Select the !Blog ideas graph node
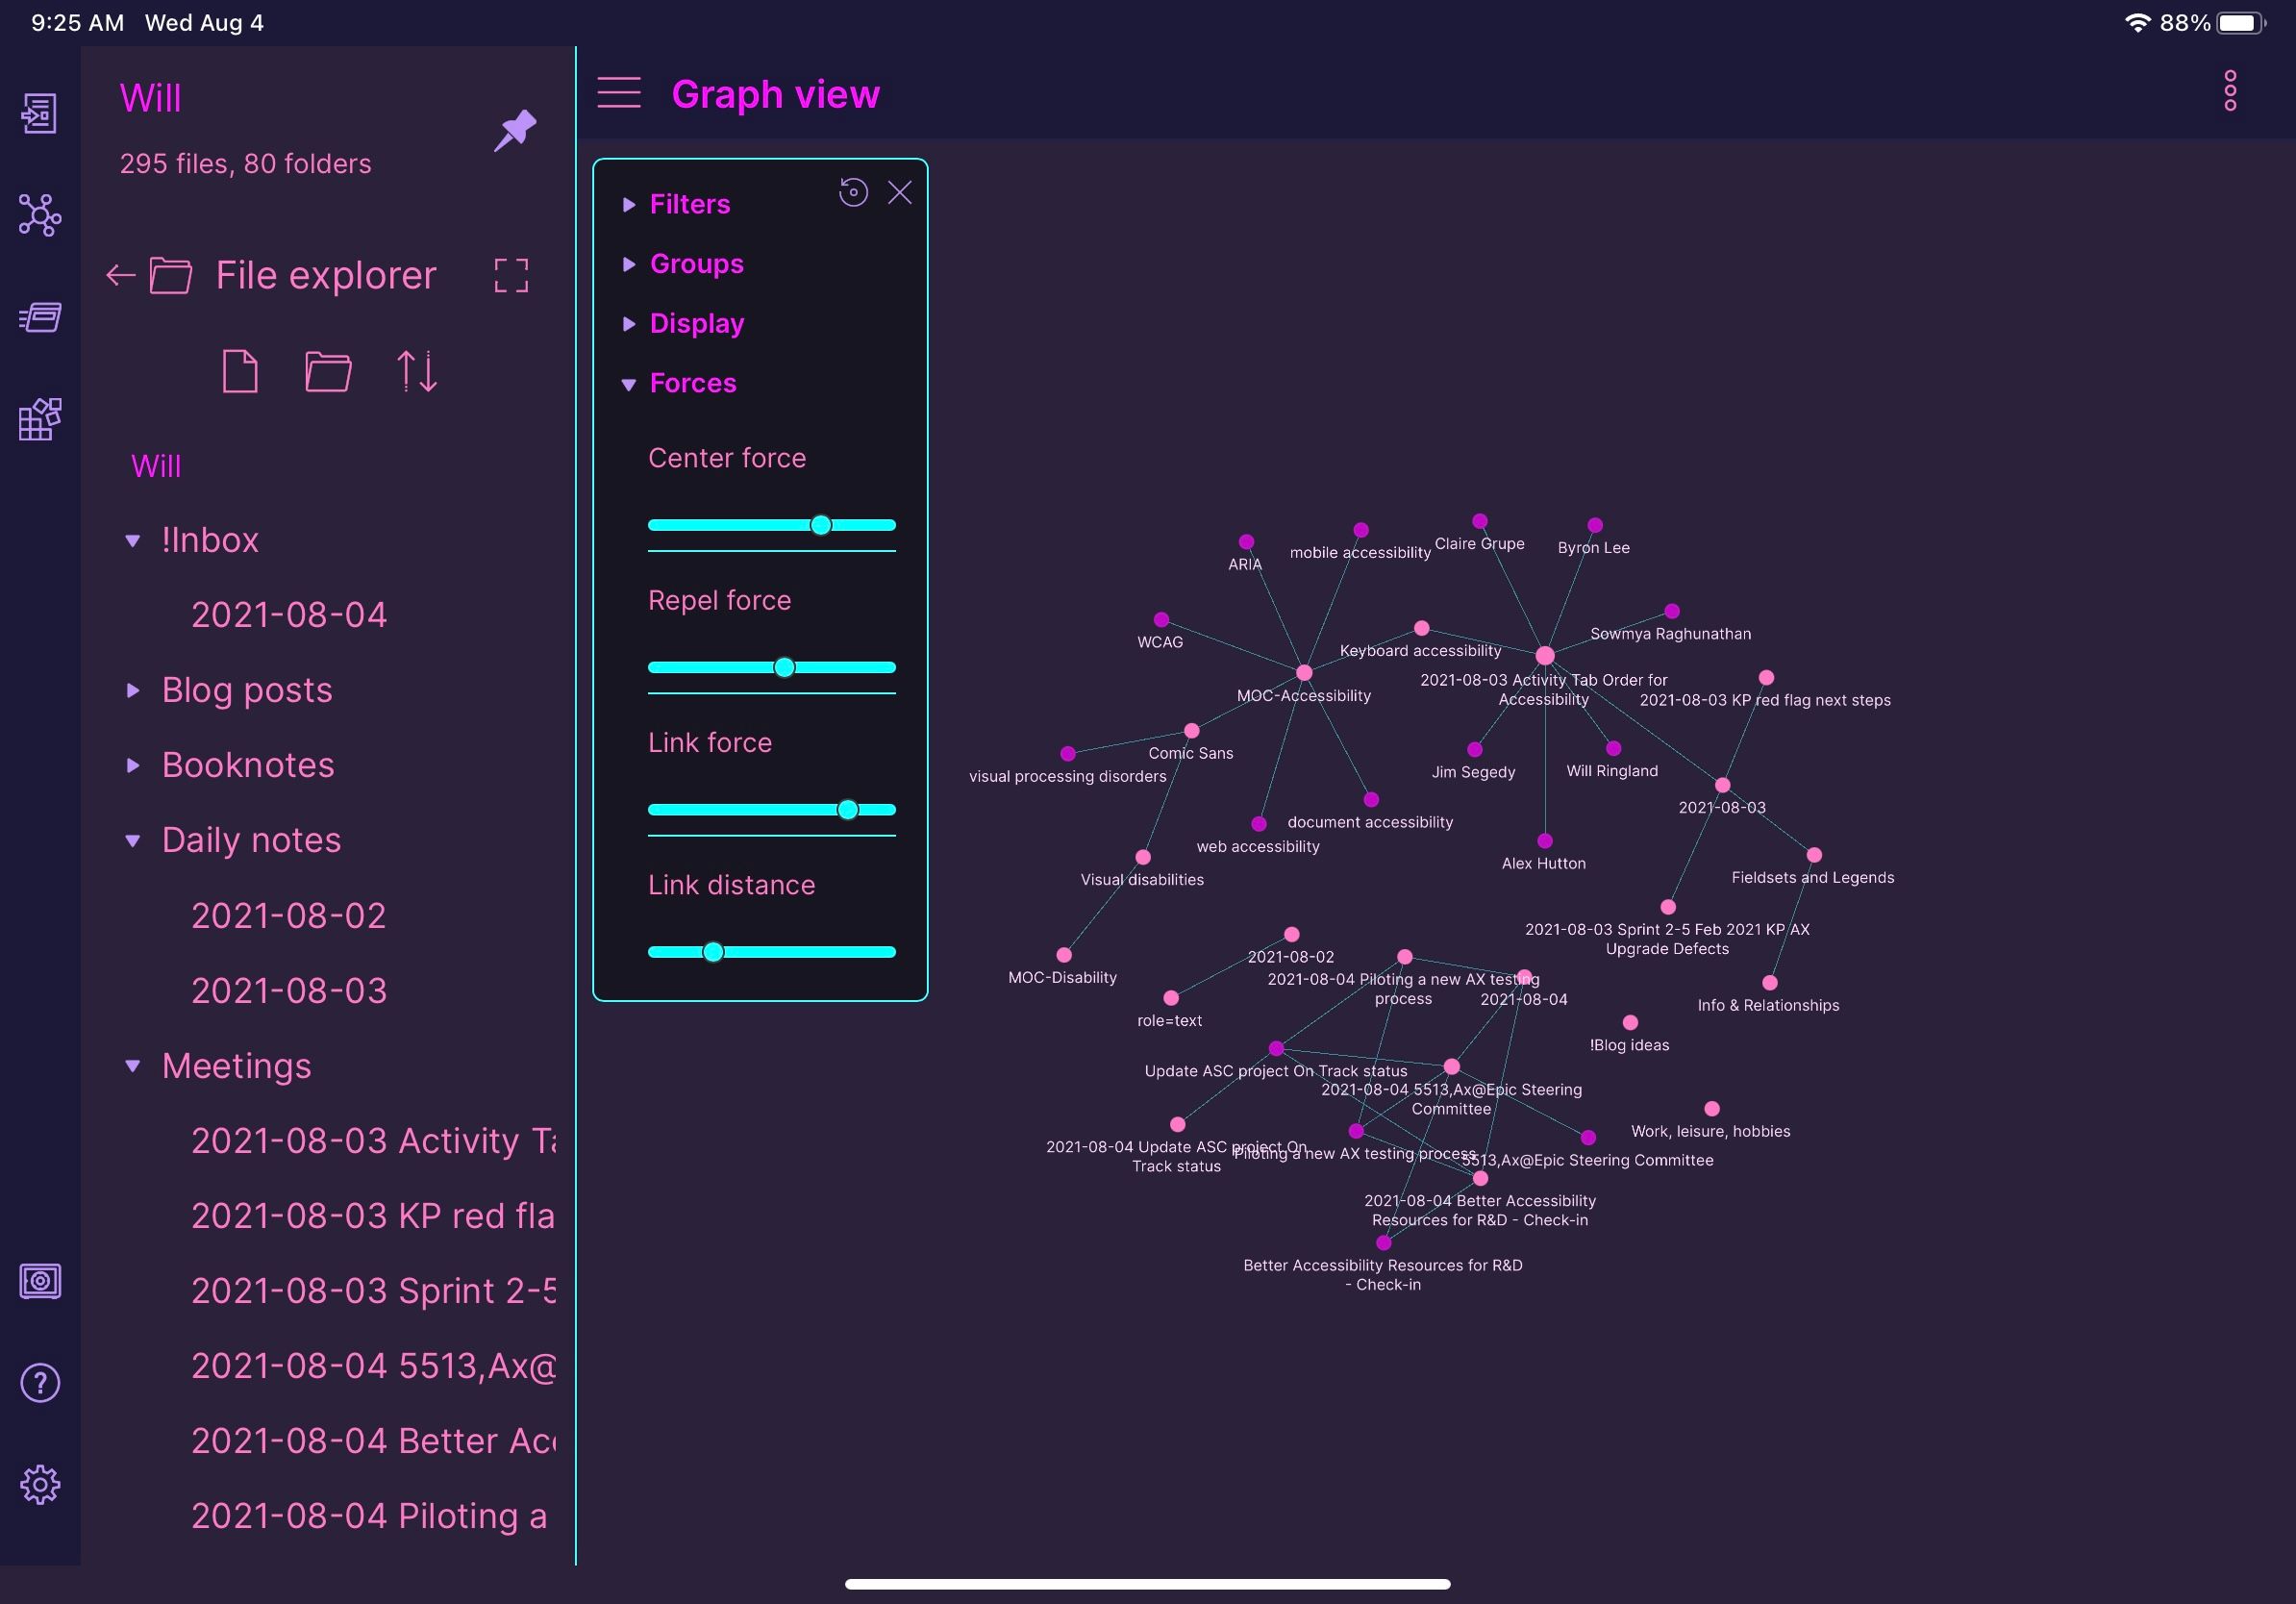 click(1630, 1022)
